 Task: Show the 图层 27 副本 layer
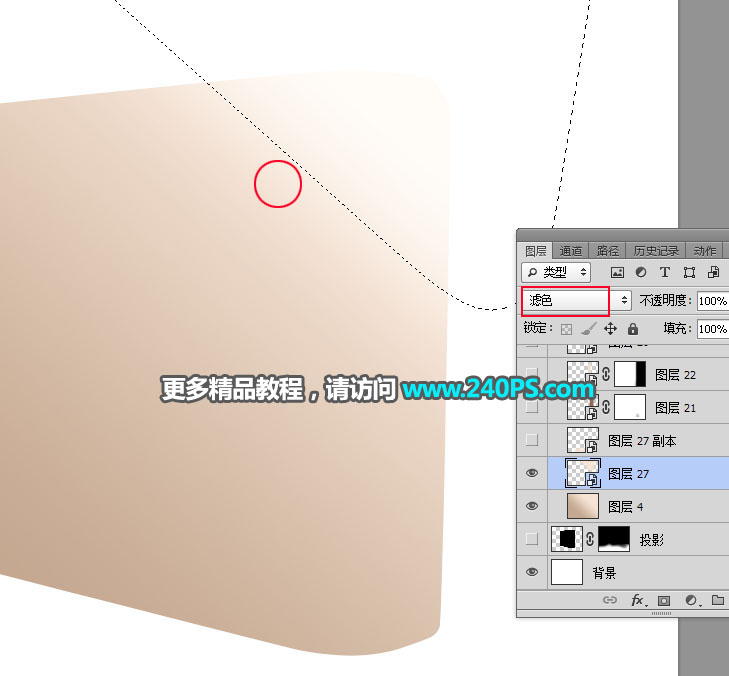[532, 440]
